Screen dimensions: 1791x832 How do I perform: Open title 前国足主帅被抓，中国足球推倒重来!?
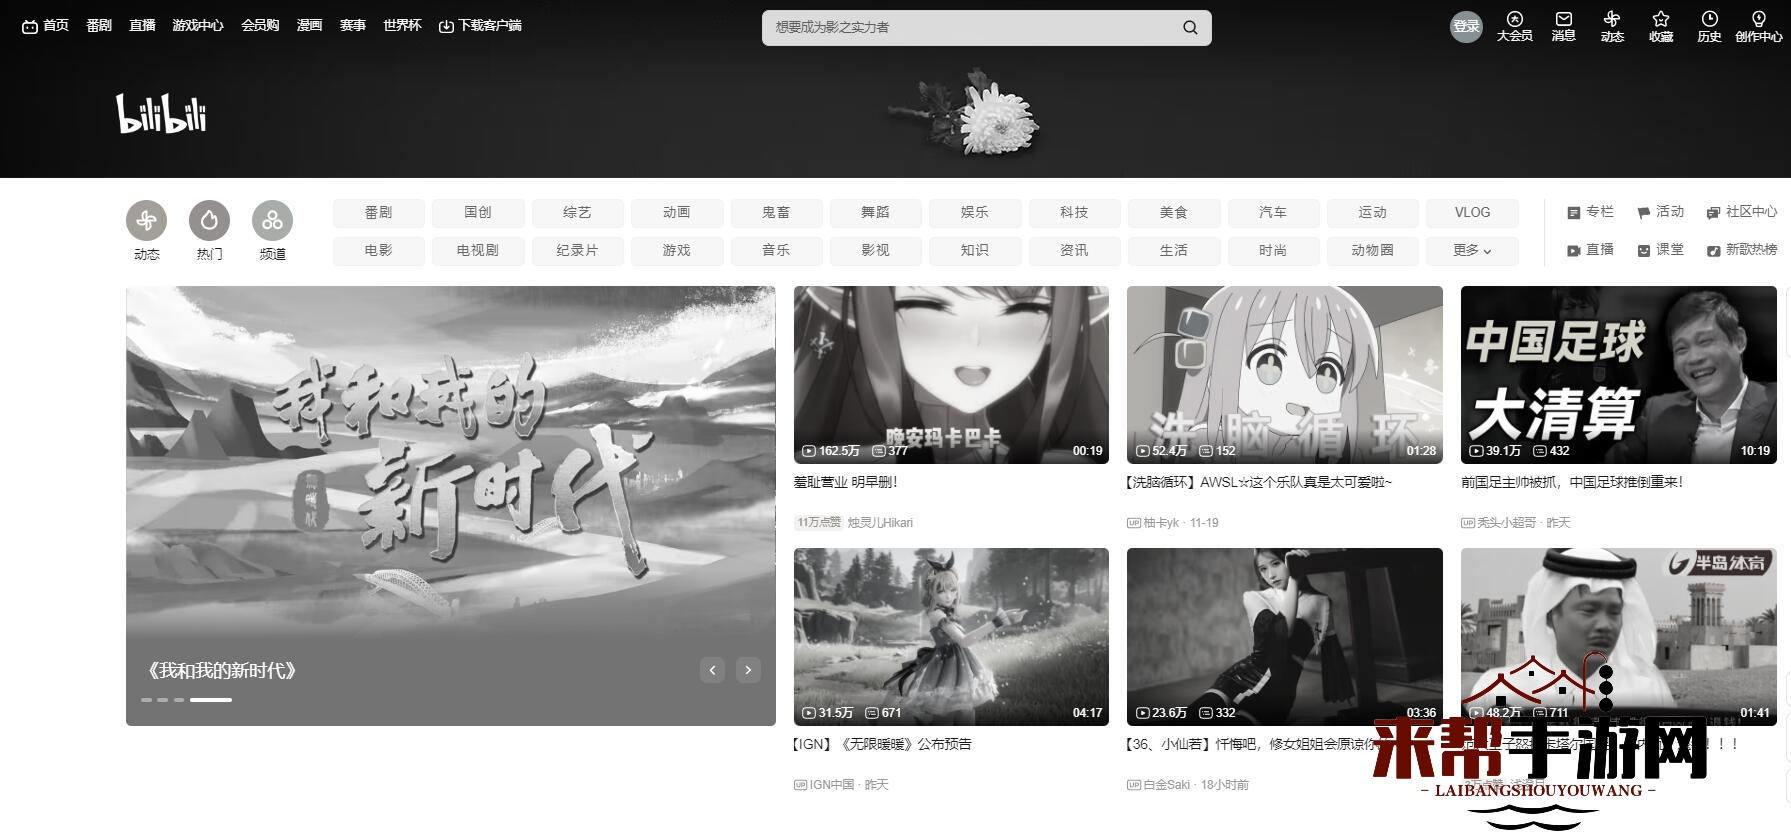(x=1572, y=482)
